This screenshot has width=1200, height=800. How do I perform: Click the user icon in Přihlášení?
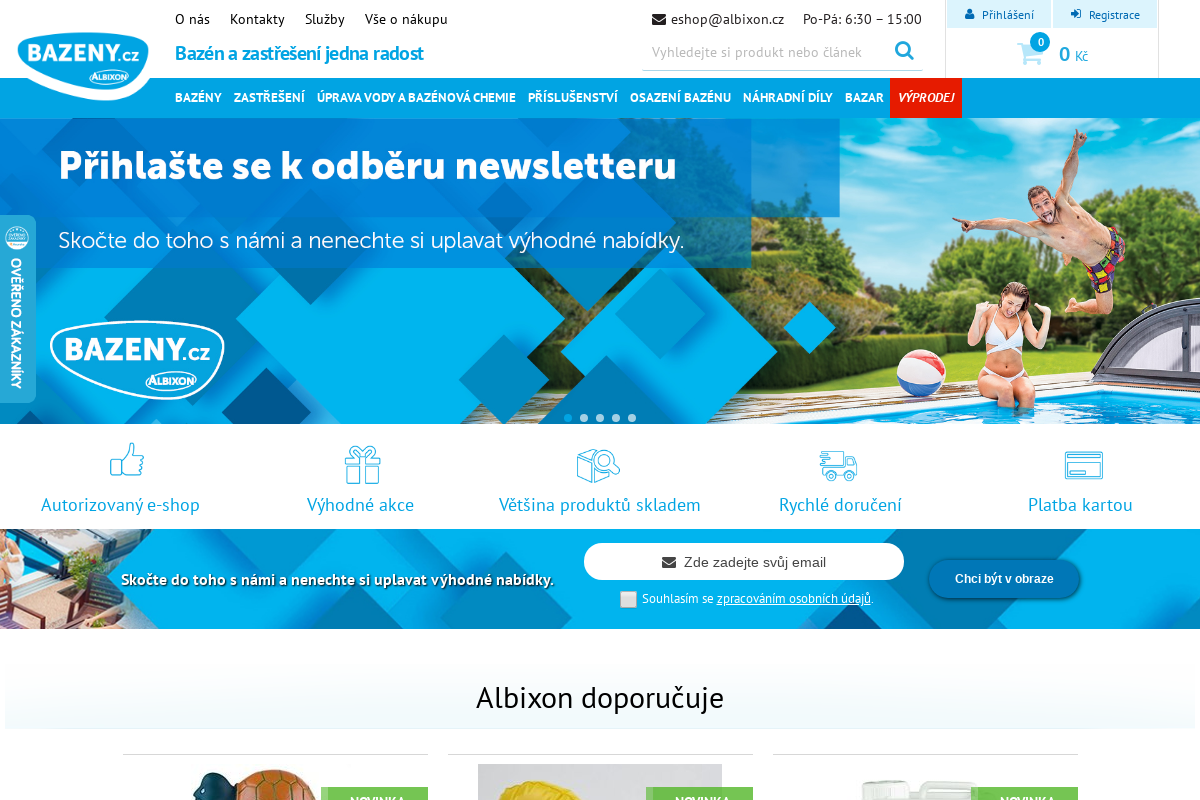pos(969,14)
